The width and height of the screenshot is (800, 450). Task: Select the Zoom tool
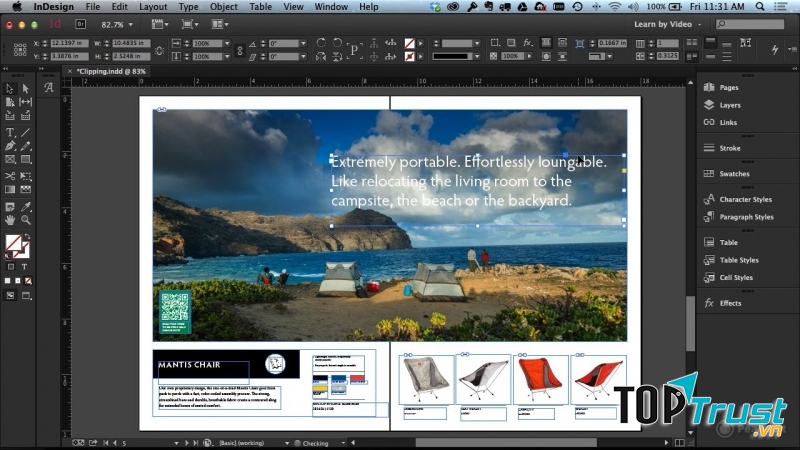[x=26, y=220]
